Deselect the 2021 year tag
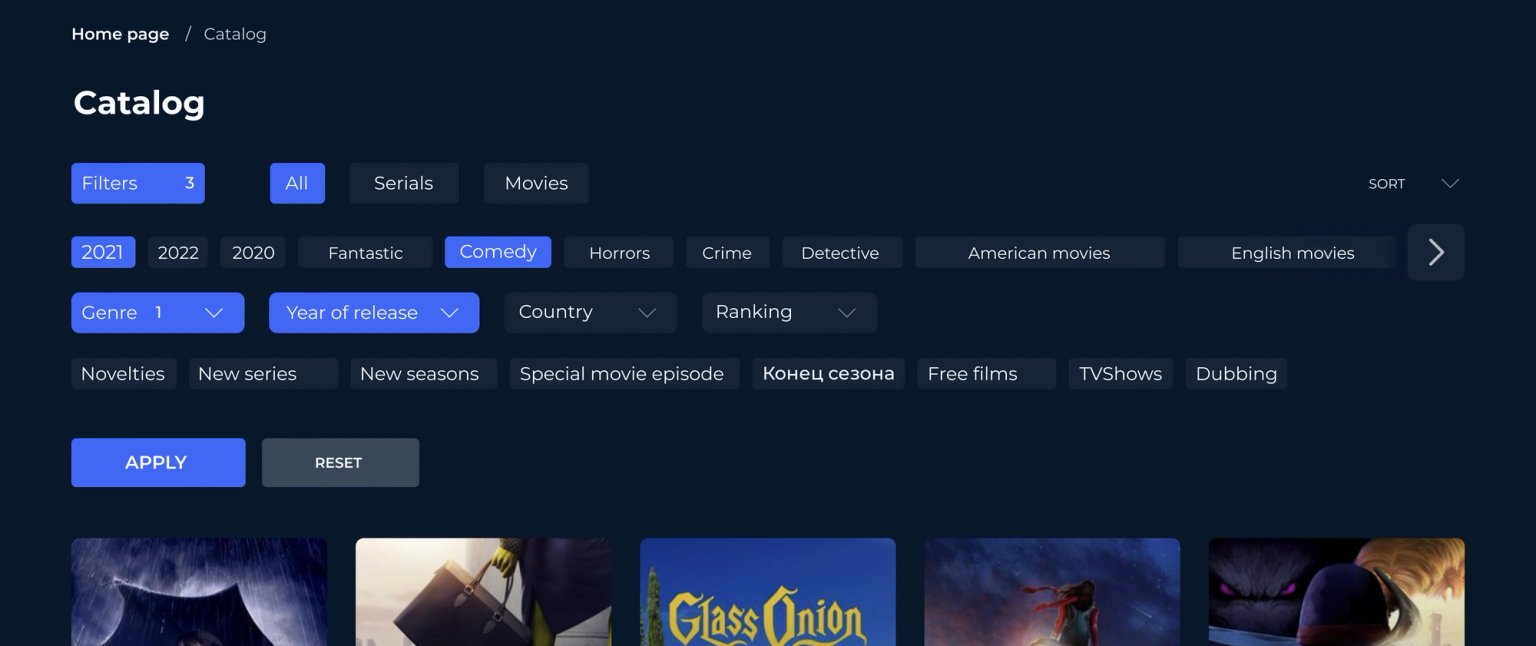 tap(103, 252)
